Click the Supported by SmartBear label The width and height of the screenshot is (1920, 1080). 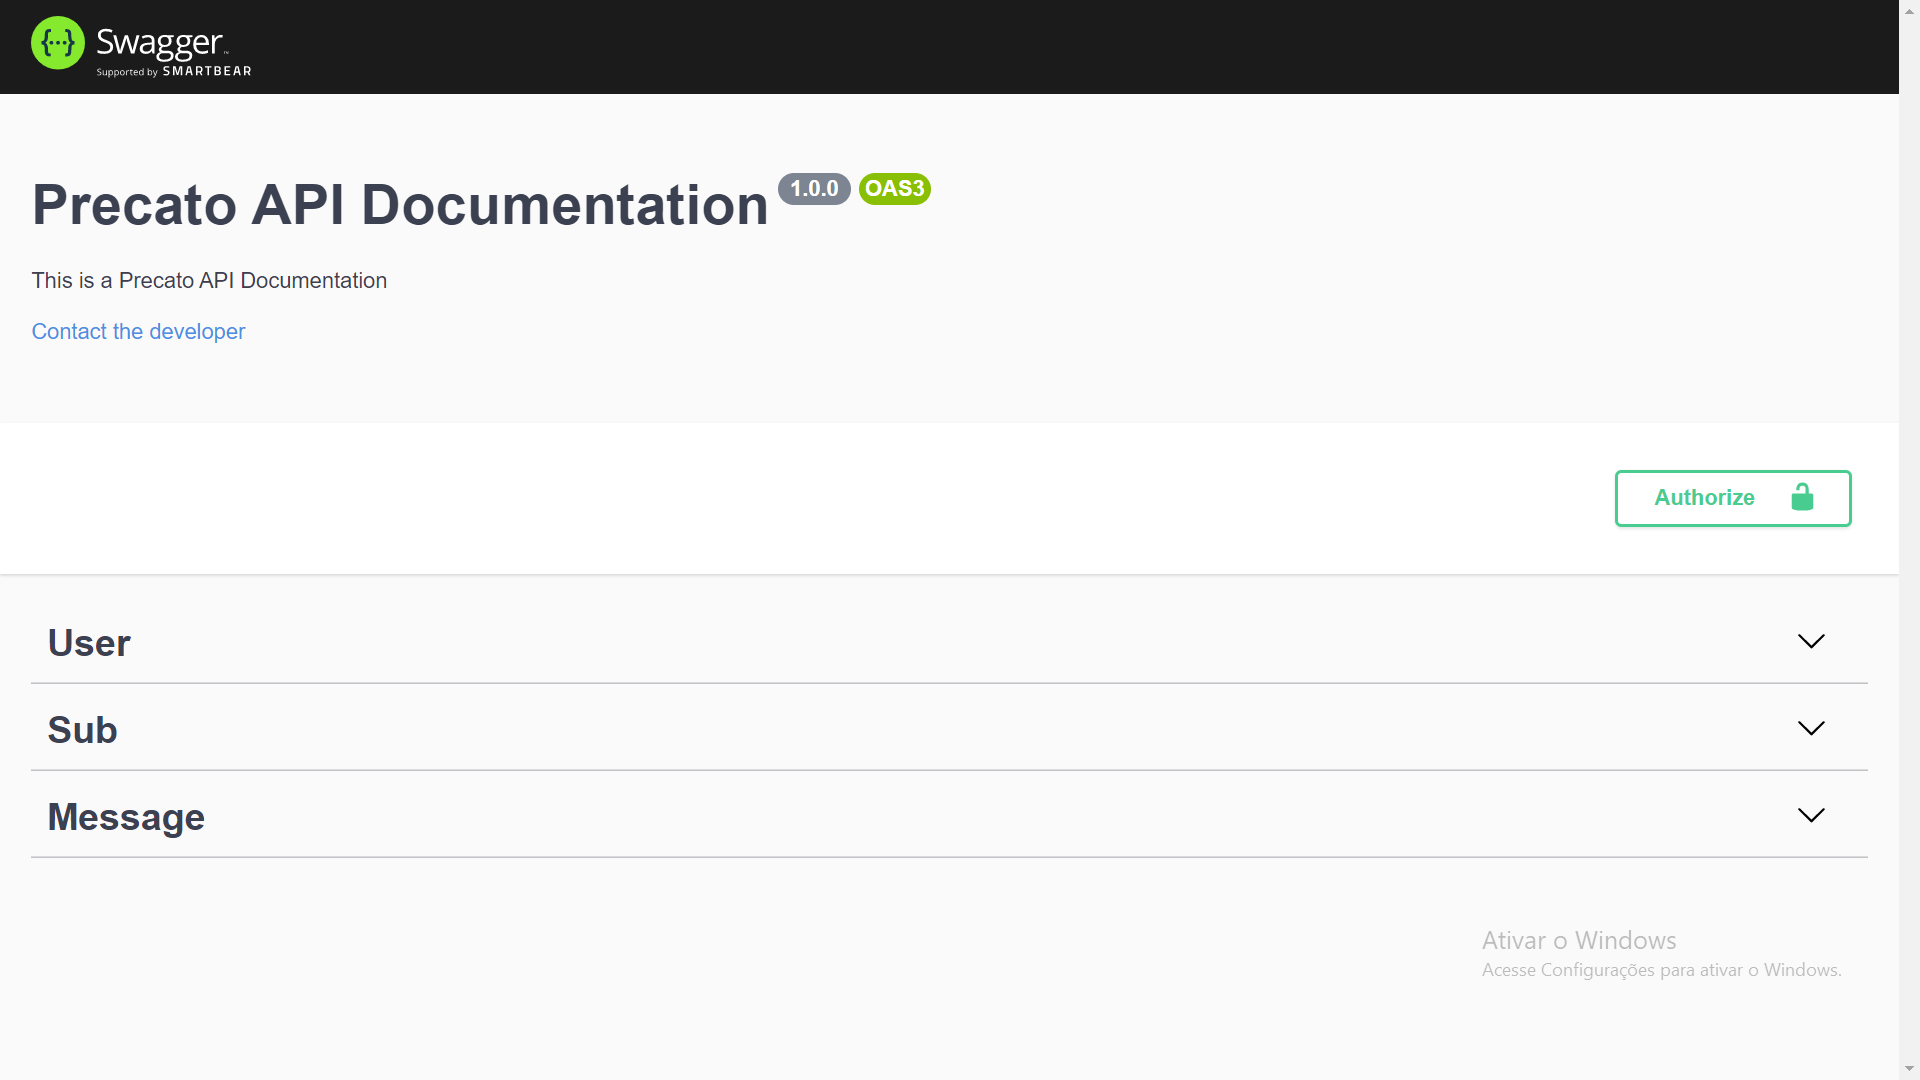click(x=174, y=72)
